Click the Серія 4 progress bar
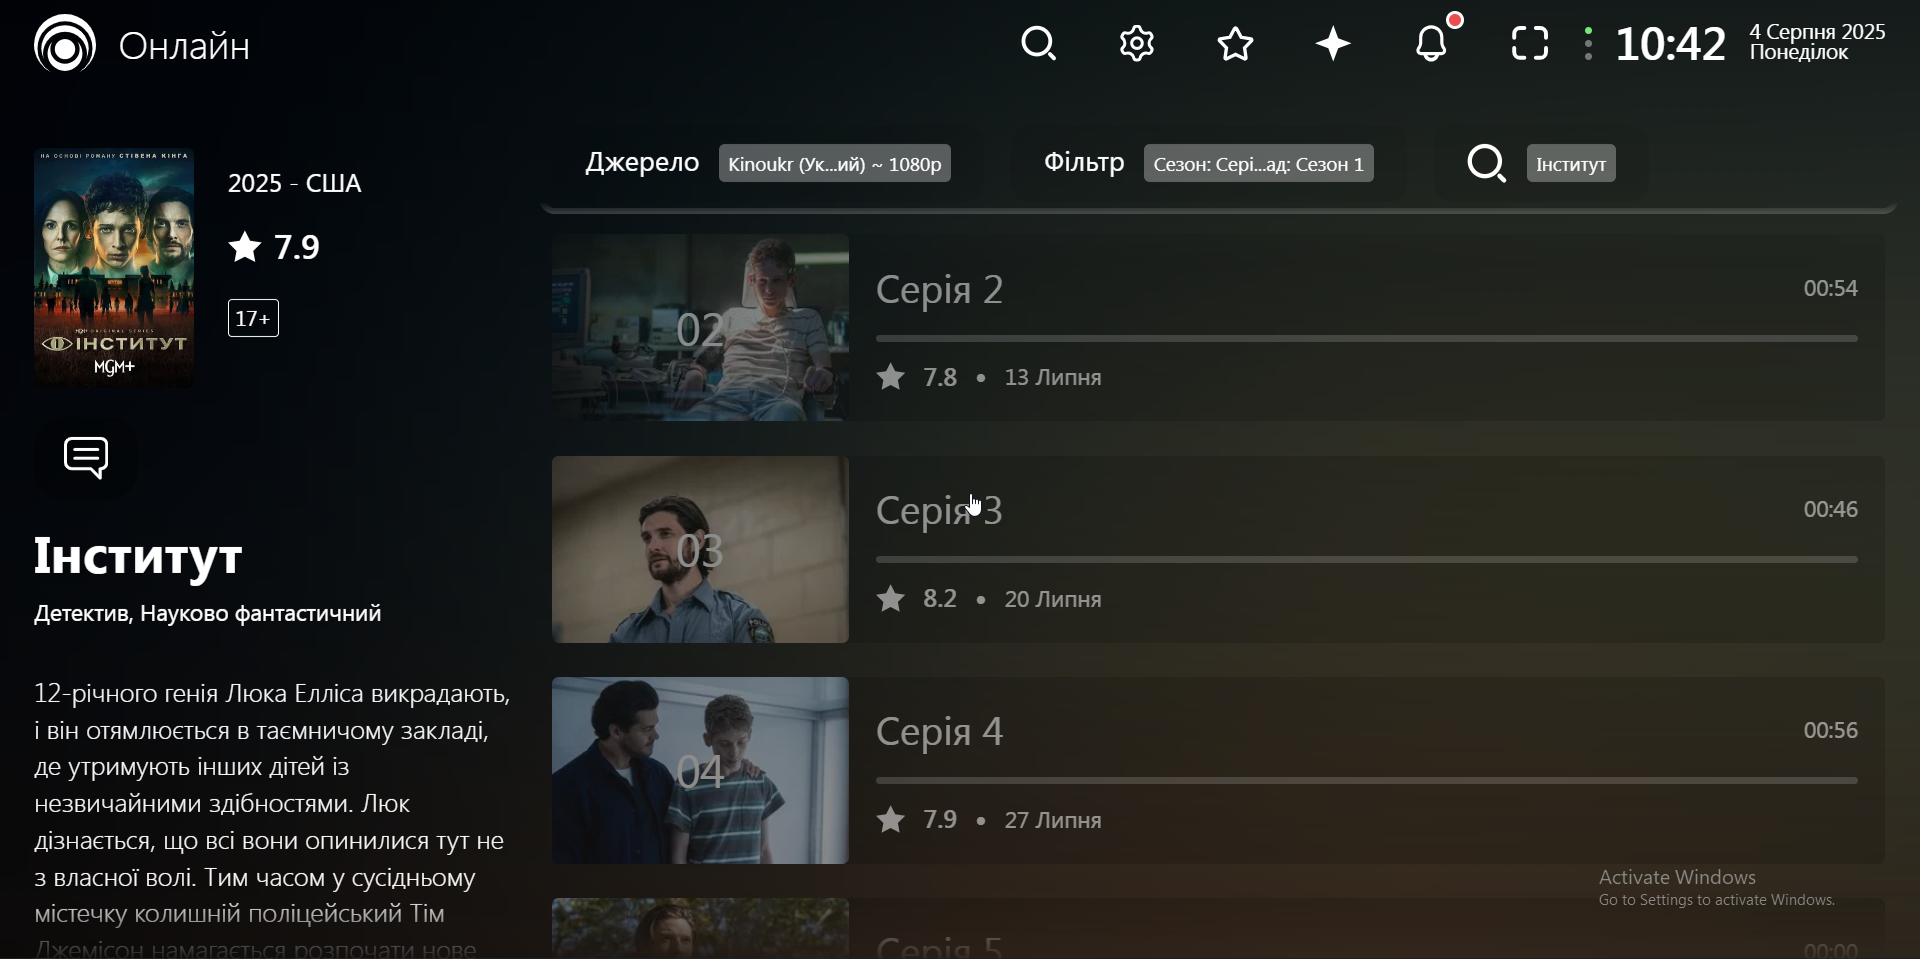 tap(1367, 781)
